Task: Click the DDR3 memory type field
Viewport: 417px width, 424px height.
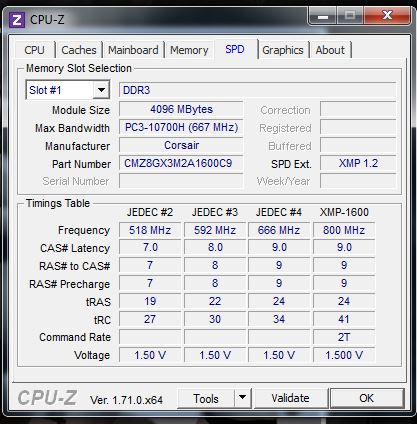Action: click(257, 90)
